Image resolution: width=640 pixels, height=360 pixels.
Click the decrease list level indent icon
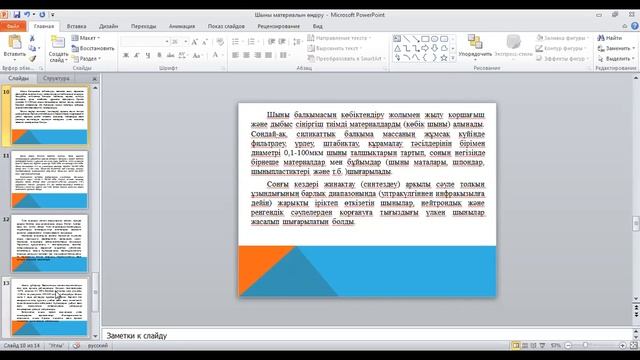coord(271,42)
